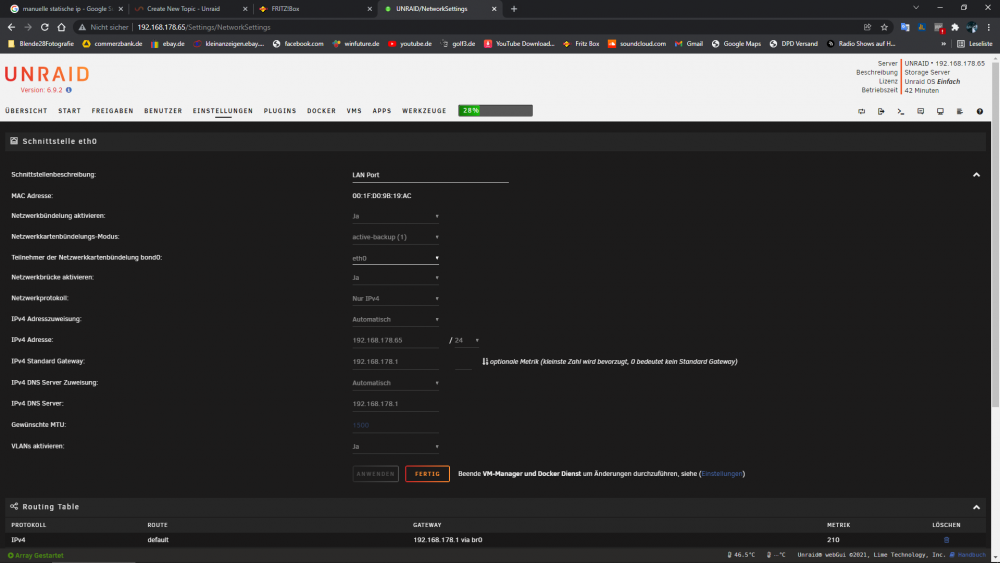Open the web terminal icon
This screenshot has width=1000, height=563.
click(901, 111)
